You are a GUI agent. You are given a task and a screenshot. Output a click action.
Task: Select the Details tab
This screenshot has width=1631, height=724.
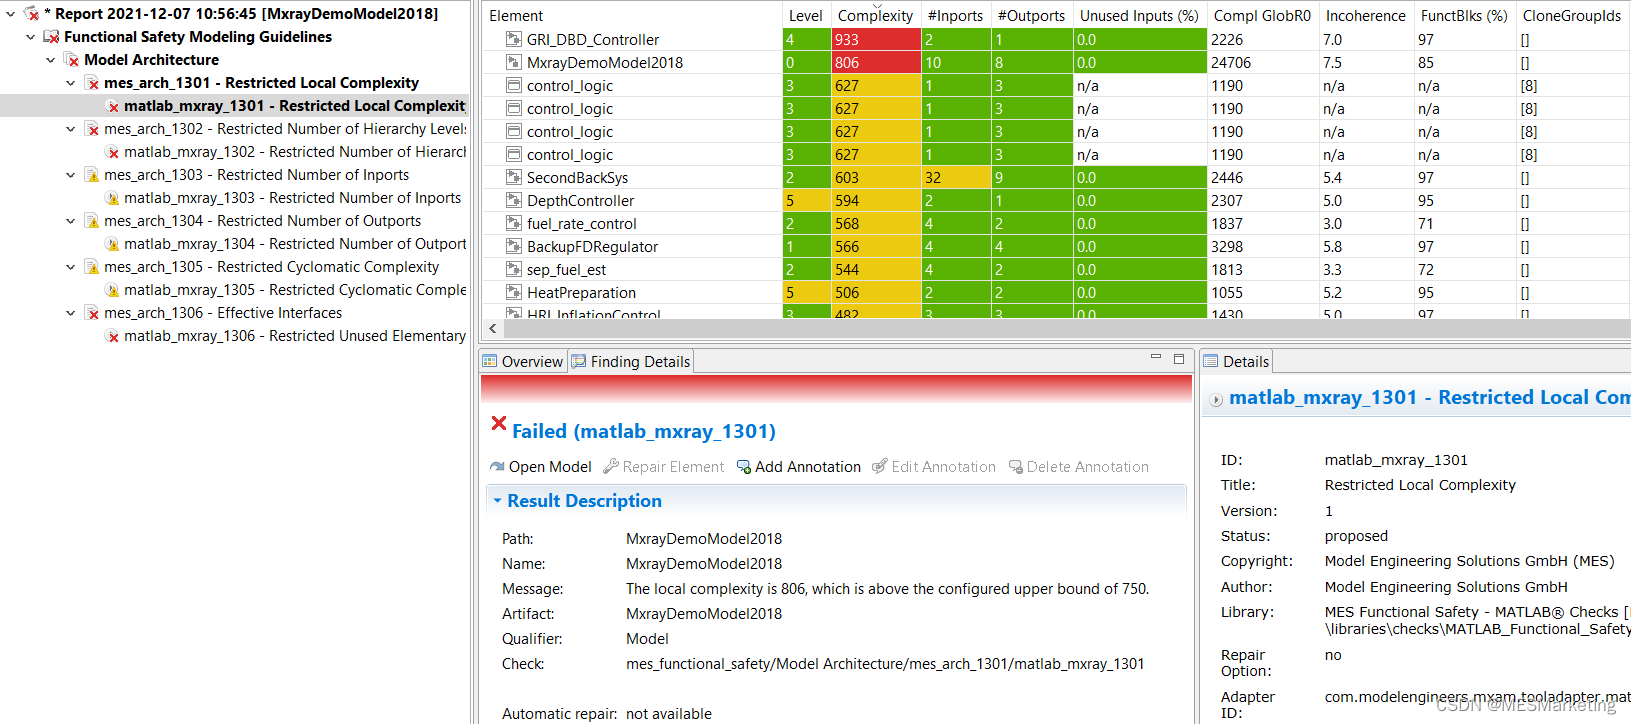1236,362
